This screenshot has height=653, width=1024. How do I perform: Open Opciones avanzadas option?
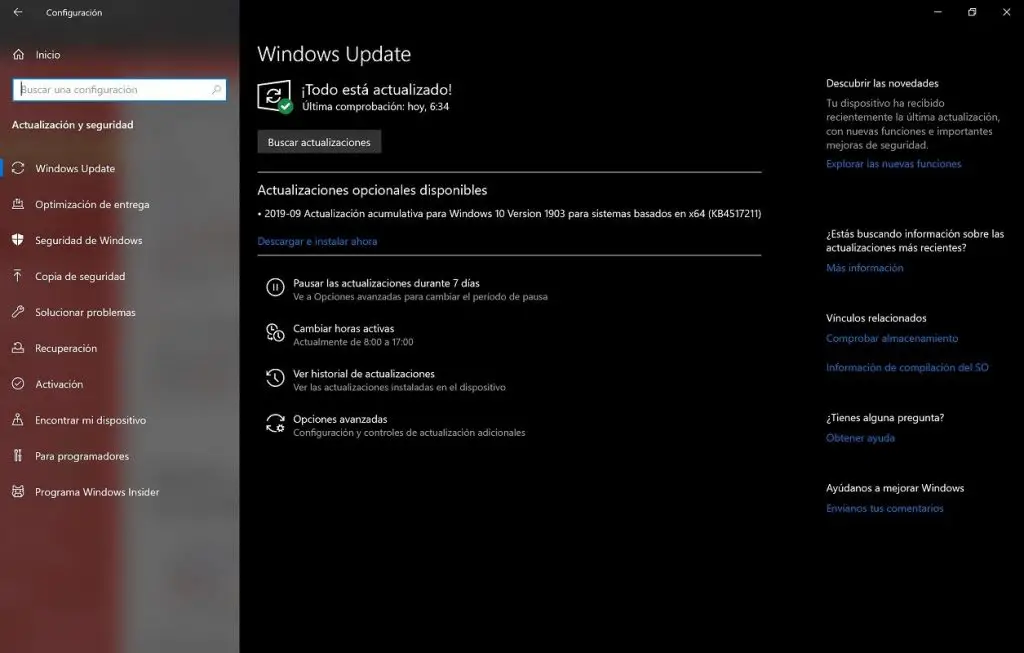click(395, 425)
